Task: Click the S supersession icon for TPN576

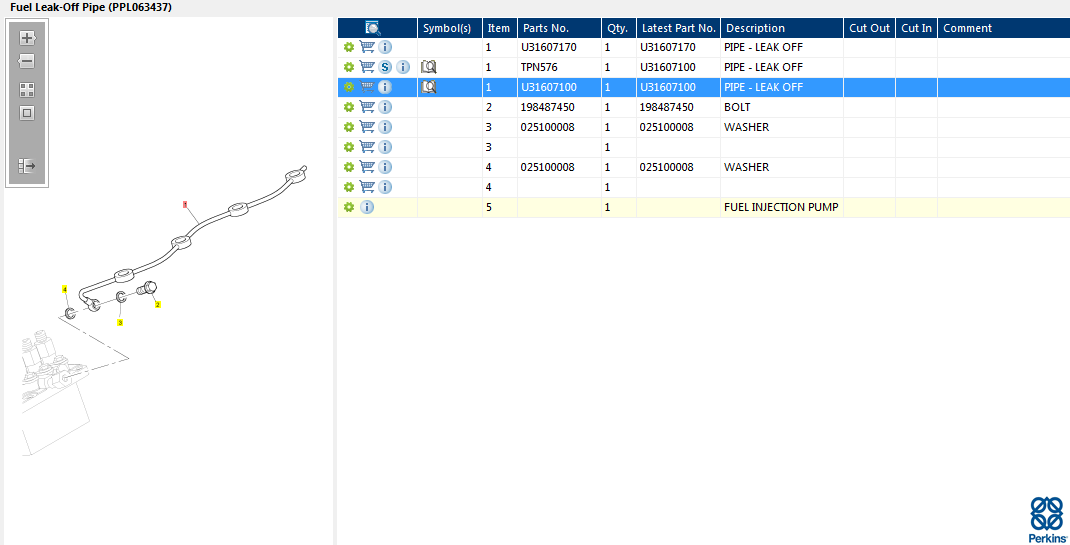Action: tap(386, 67)
